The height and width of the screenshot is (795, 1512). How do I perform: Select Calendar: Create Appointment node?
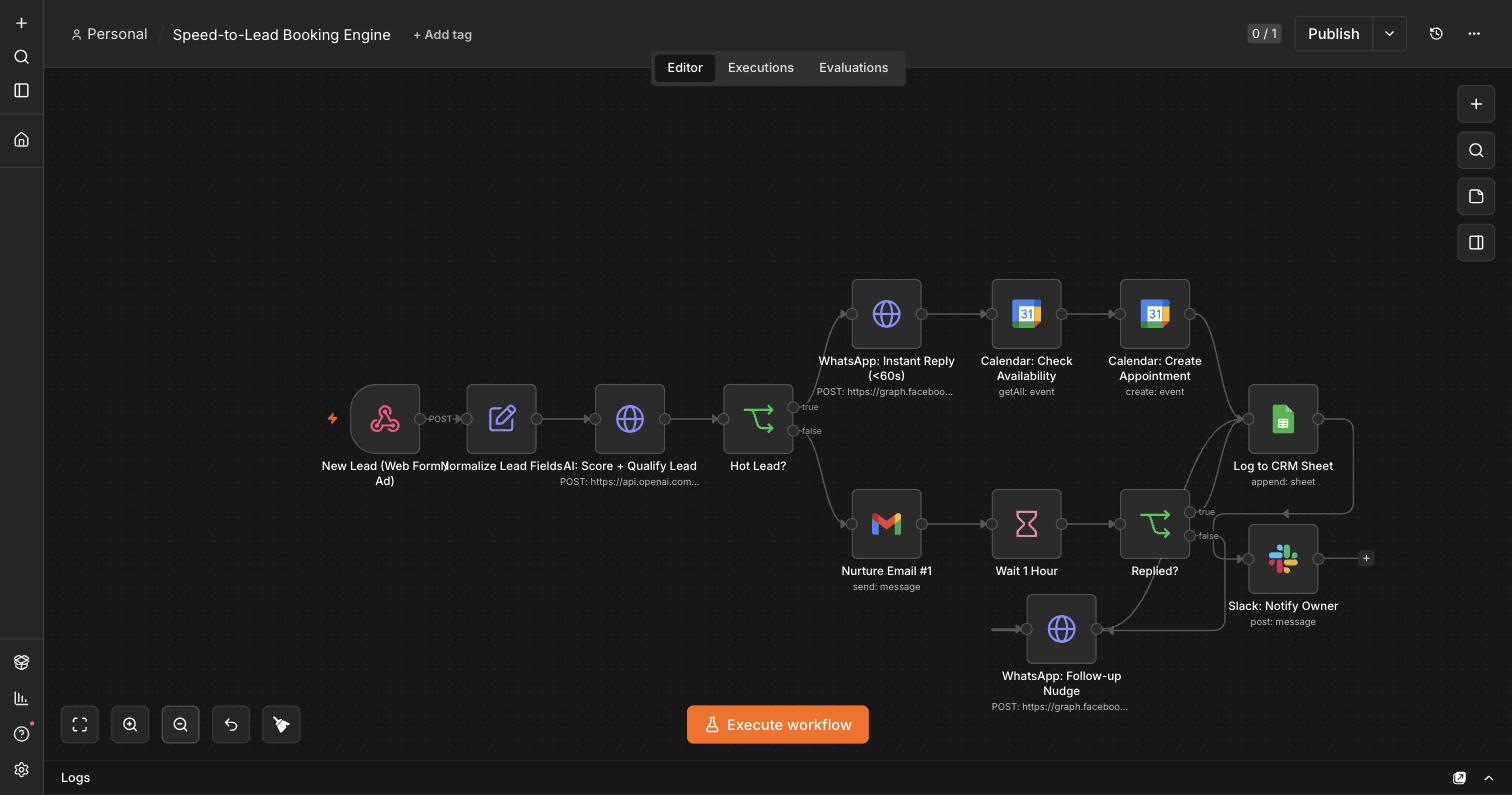tap(1155, 314)
